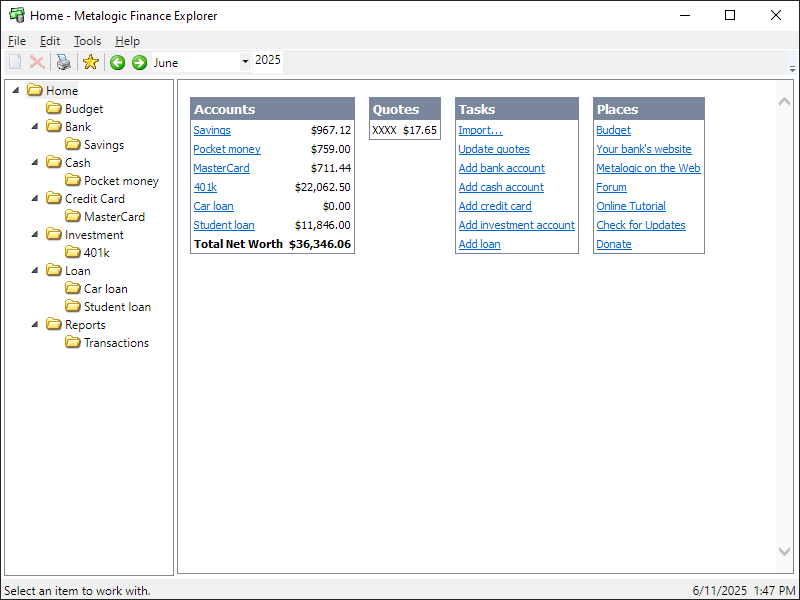The image size is (800, 600).
Task: Click the yellow star favorites icon
Action: pos(91,62)
